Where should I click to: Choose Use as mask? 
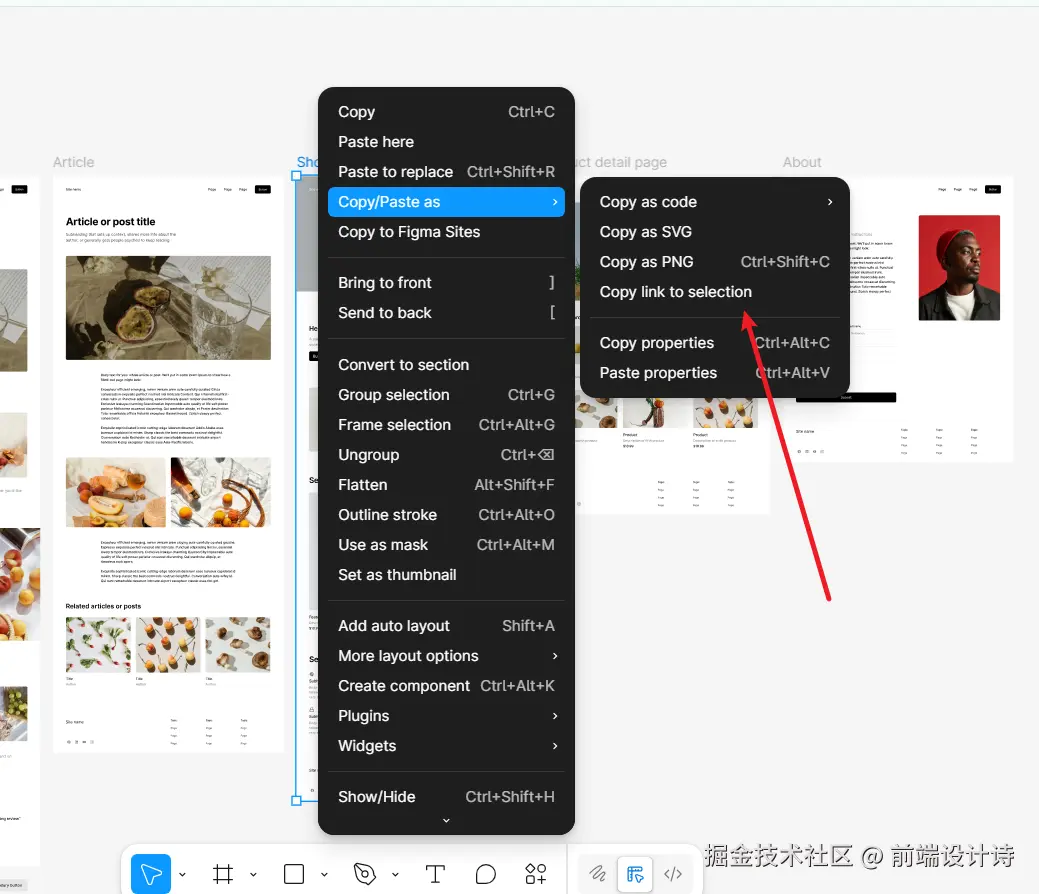tap(446, 545)
